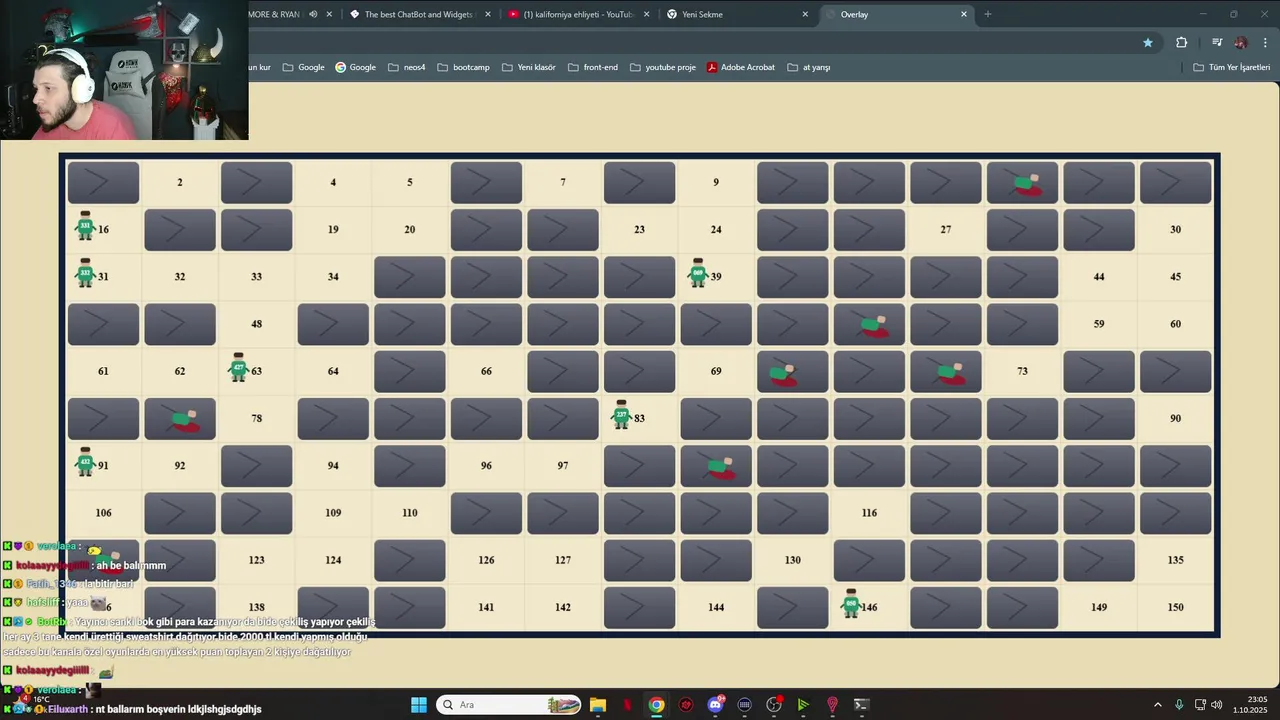Open Google Chrome from the taskbar
1280x720 pixels.
tap(656, 705)
